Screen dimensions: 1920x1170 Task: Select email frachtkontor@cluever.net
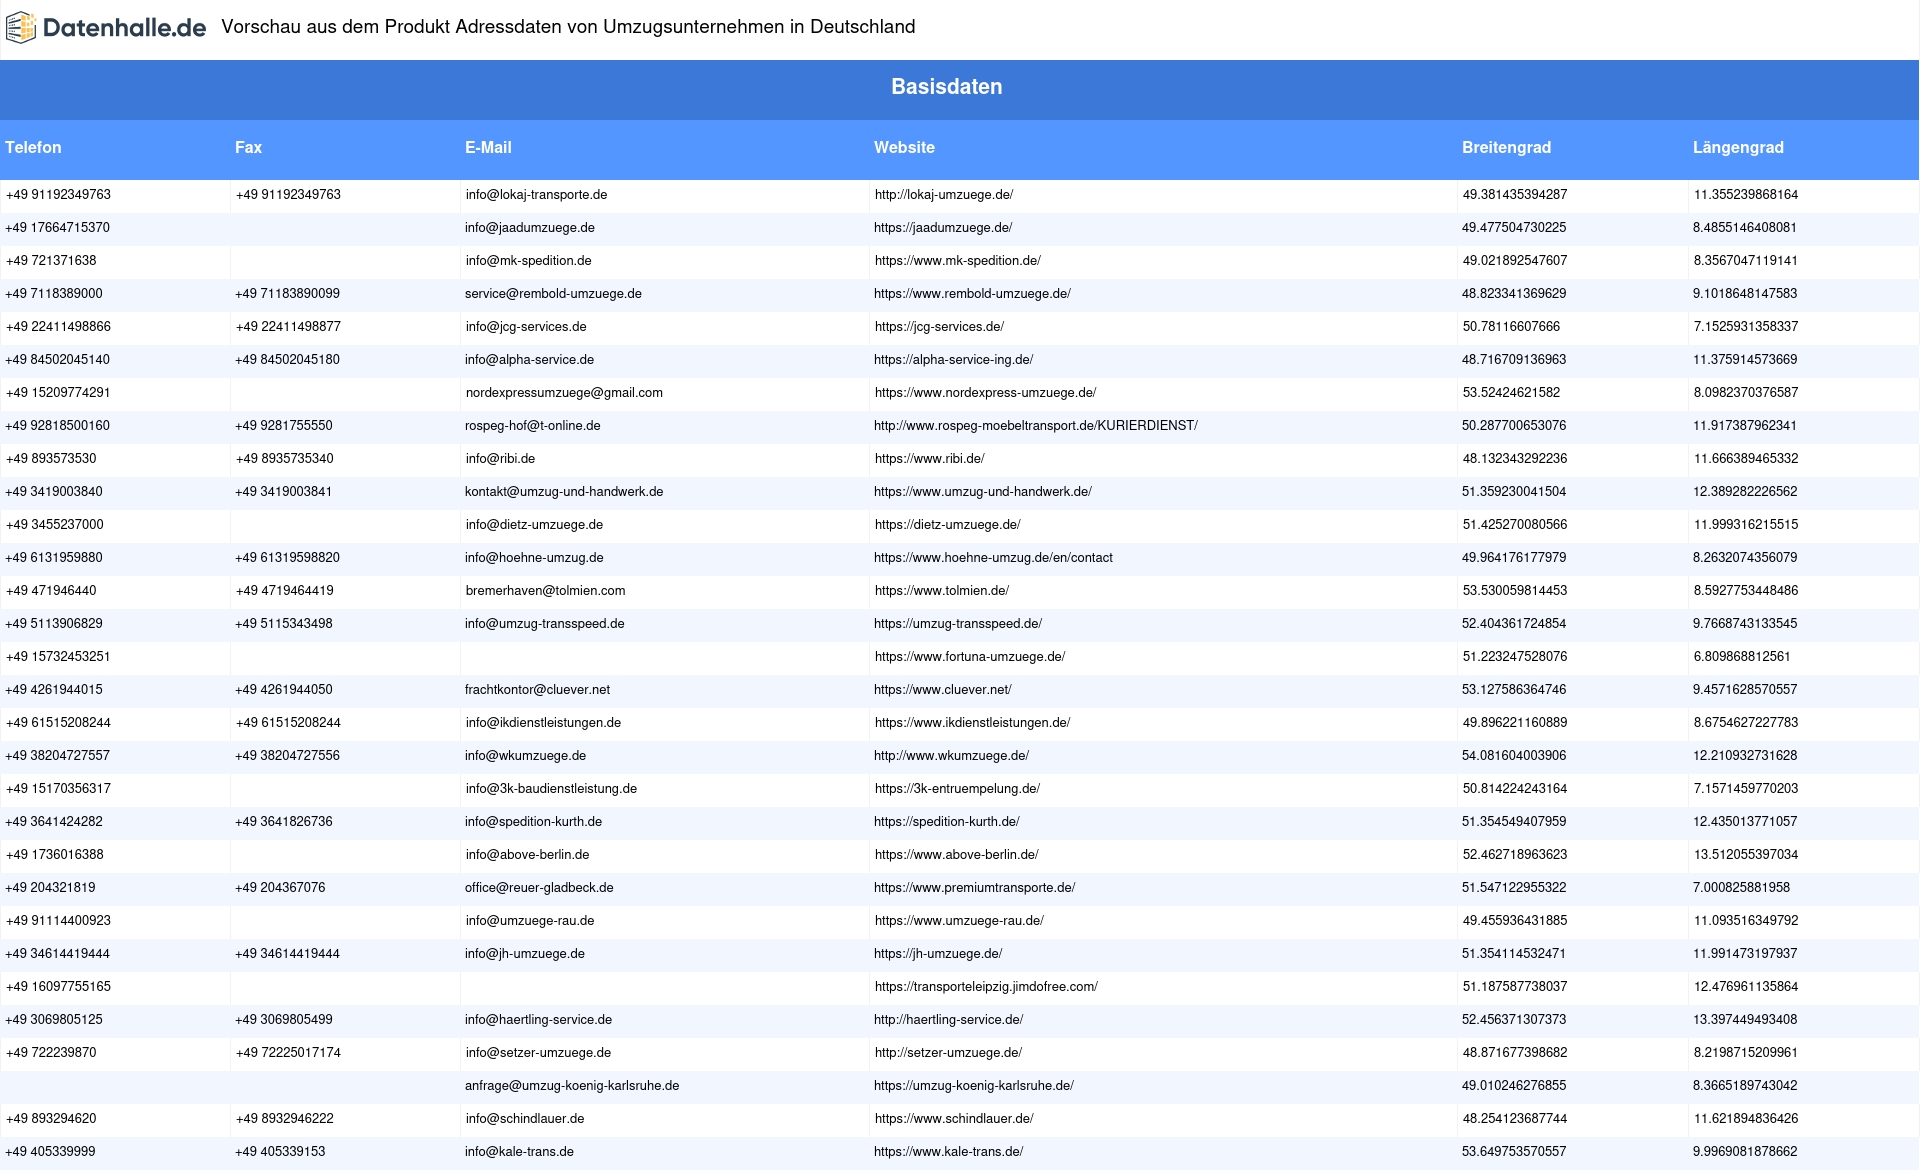pos(537,690)
